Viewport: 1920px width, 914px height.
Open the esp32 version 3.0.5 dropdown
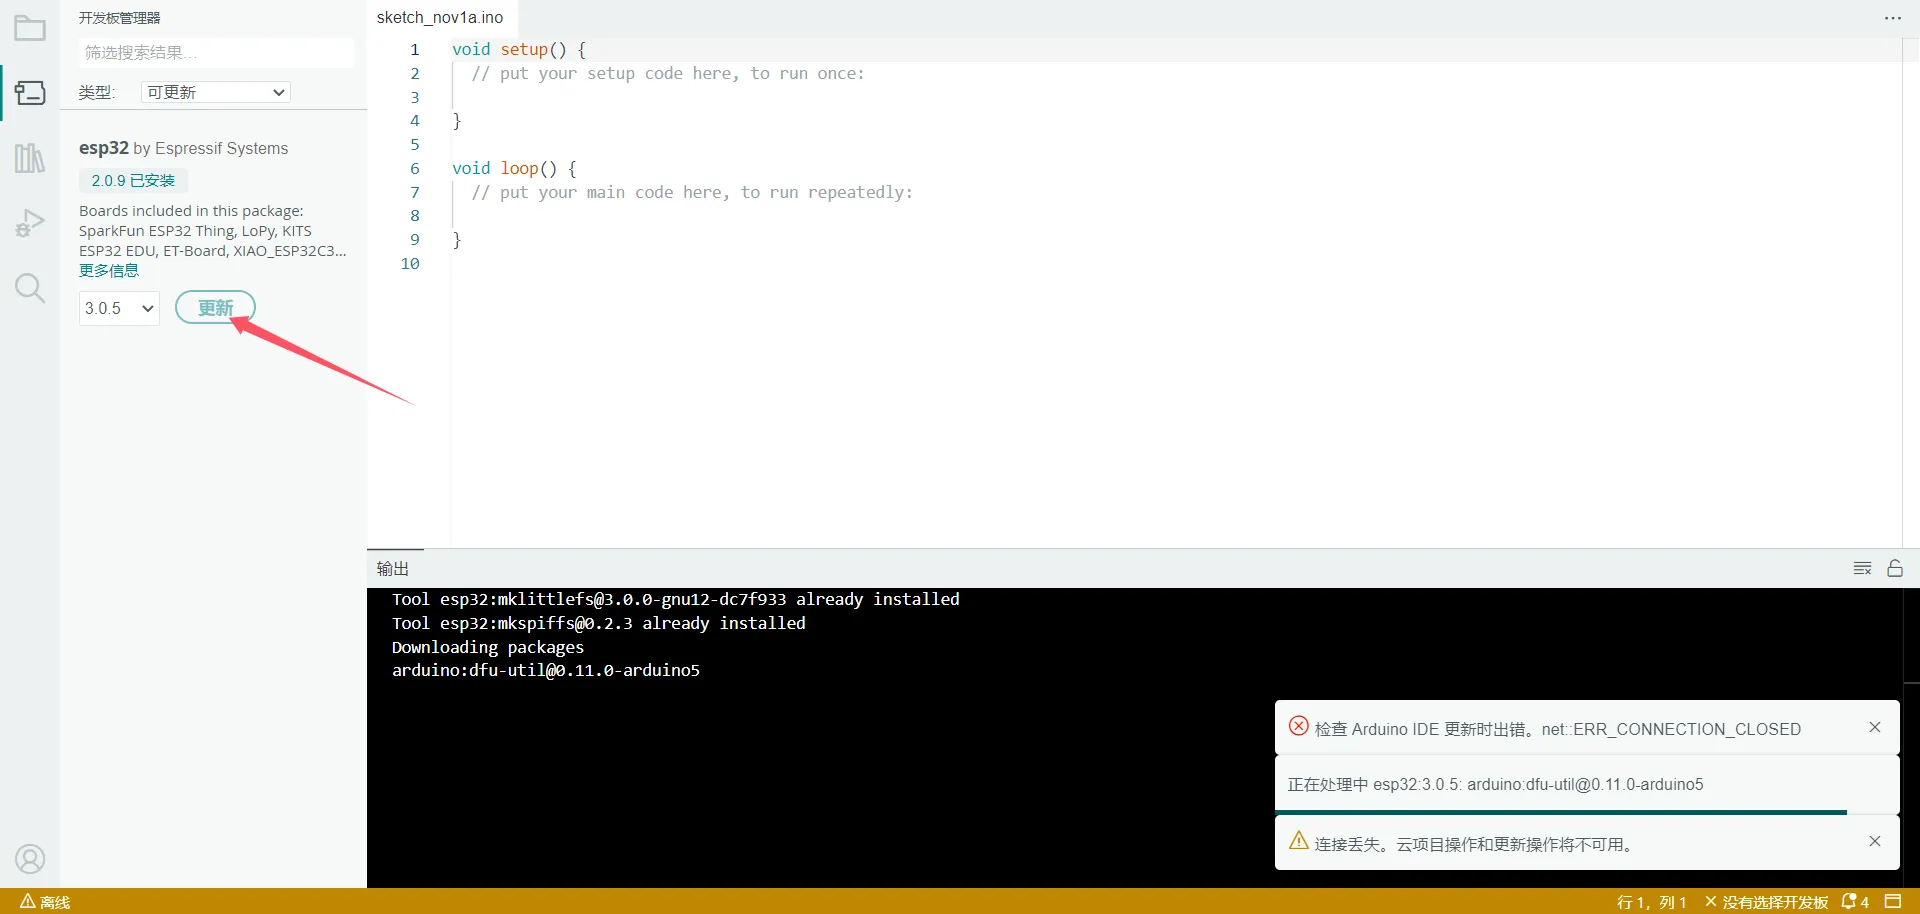[x=119, y=308]
